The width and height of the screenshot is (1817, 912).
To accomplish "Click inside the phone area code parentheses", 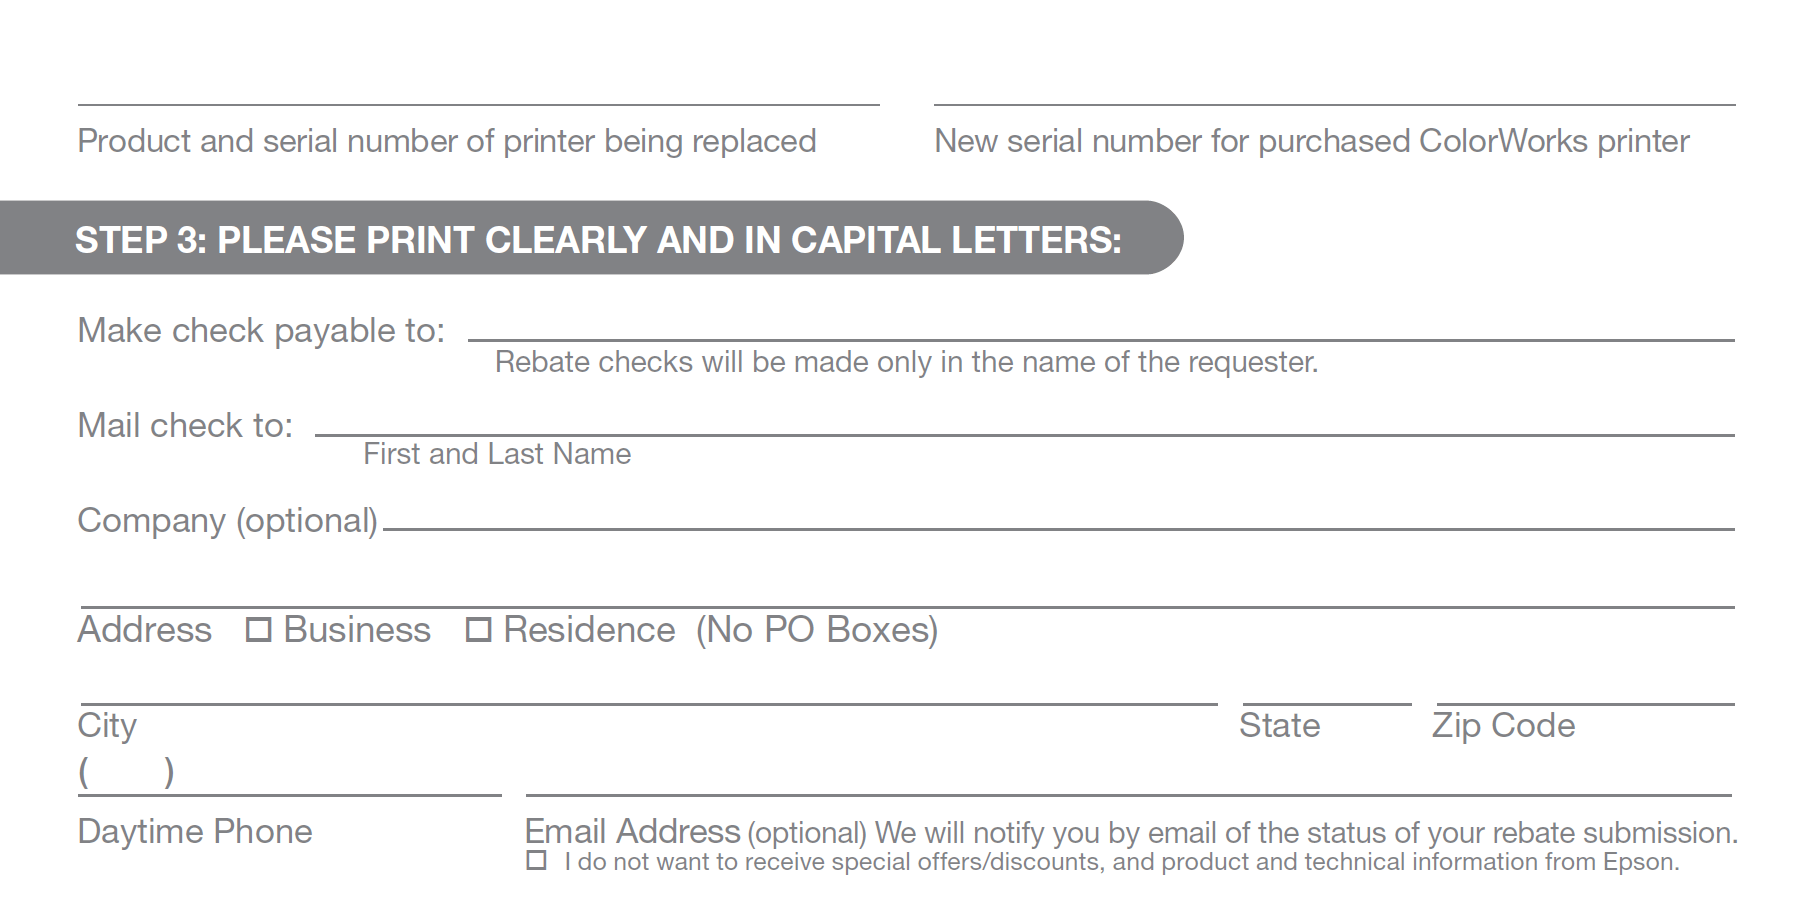I will coord(127,772).
